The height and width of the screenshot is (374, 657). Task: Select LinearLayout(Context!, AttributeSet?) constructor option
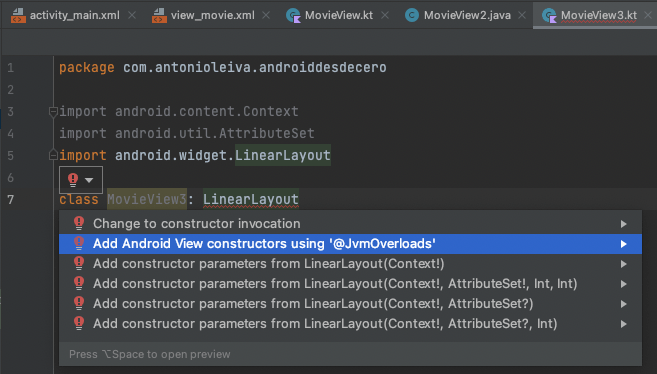(350, 304)
